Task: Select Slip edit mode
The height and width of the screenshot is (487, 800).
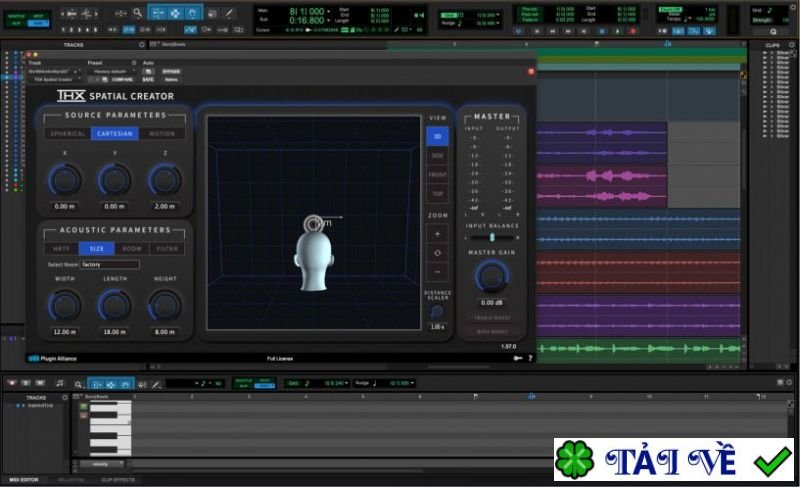Action: (16, 23)
